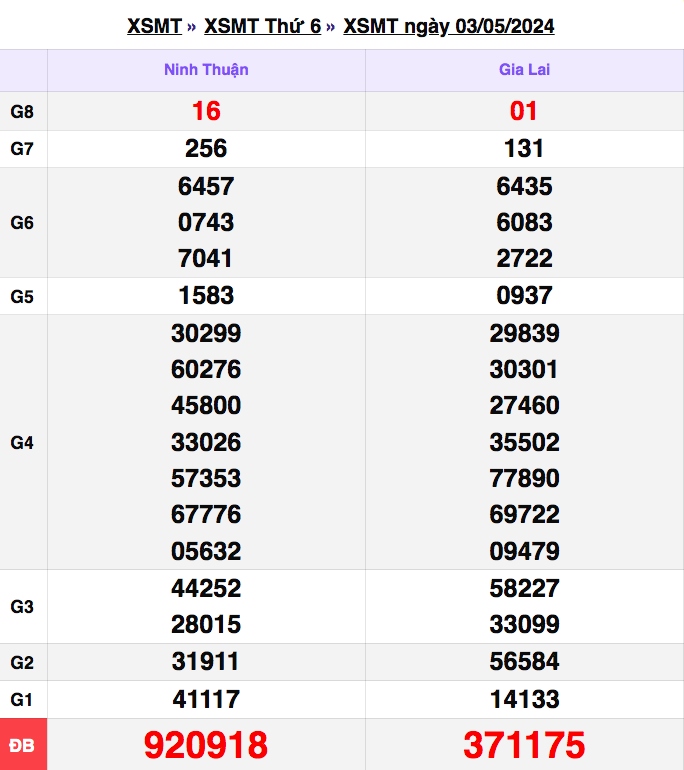Click the number 0743
This screenshot has width=684, height=770.
click(206, 222)
